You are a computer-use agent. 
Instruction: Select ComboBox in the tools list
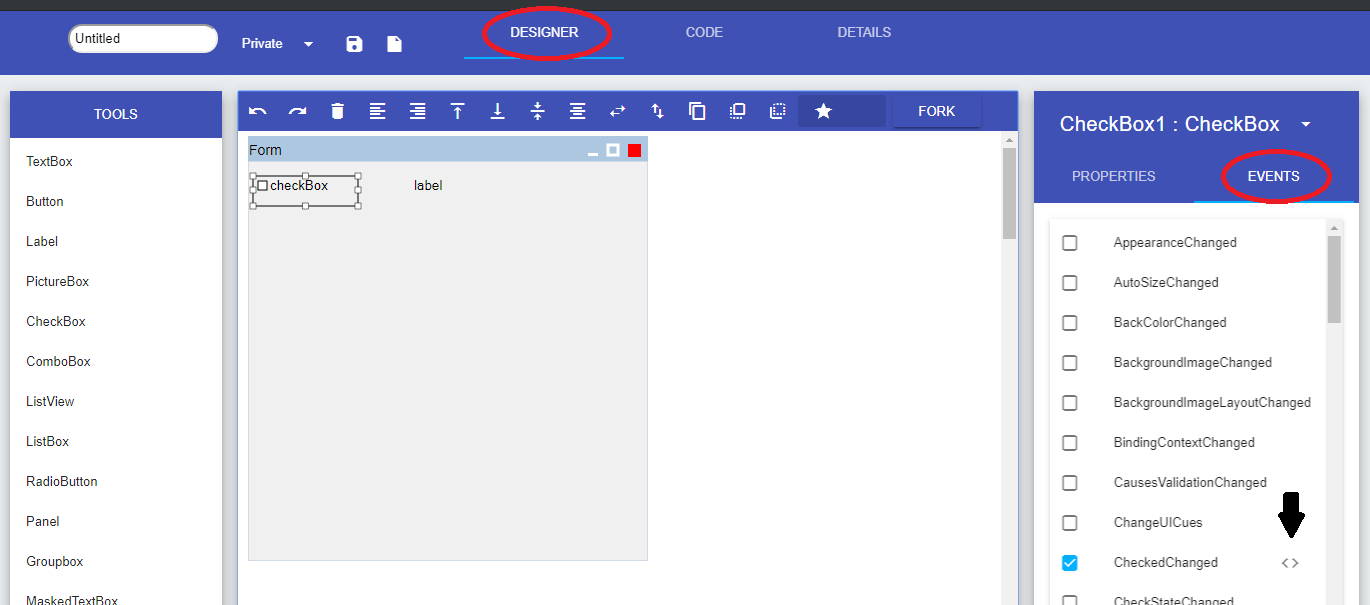coord(58,362)
